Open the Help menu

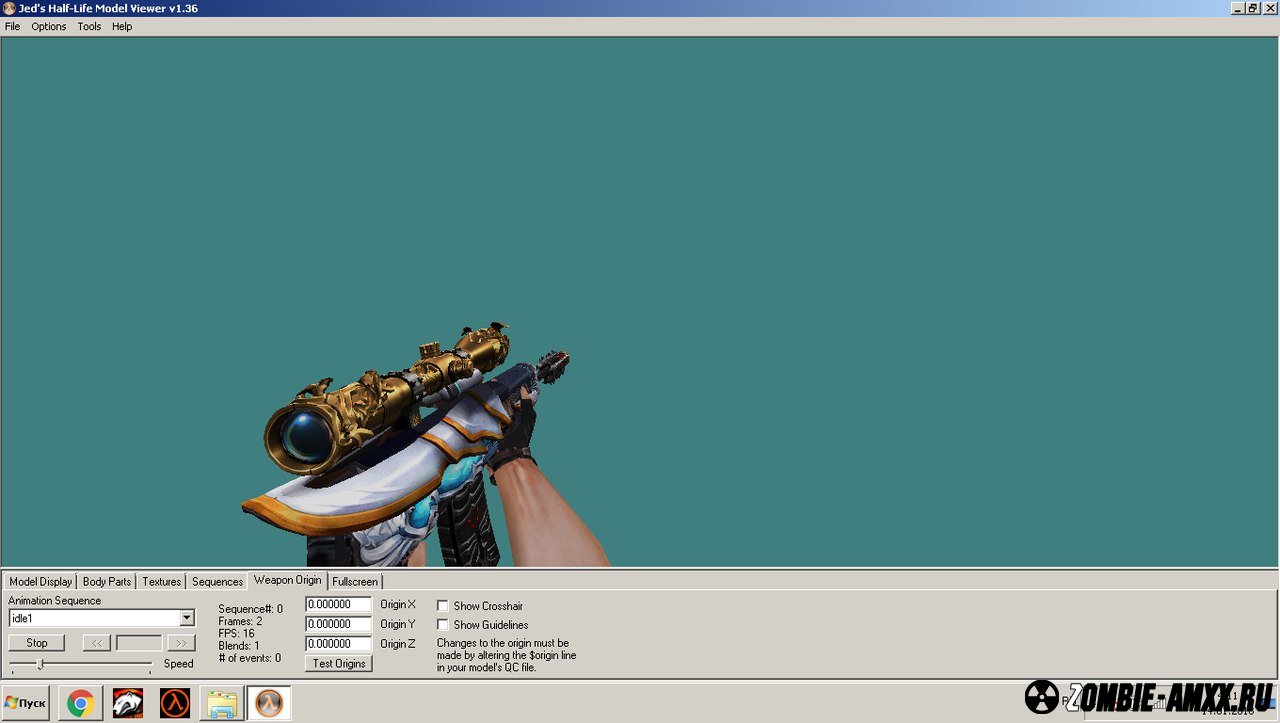point(122,27)
